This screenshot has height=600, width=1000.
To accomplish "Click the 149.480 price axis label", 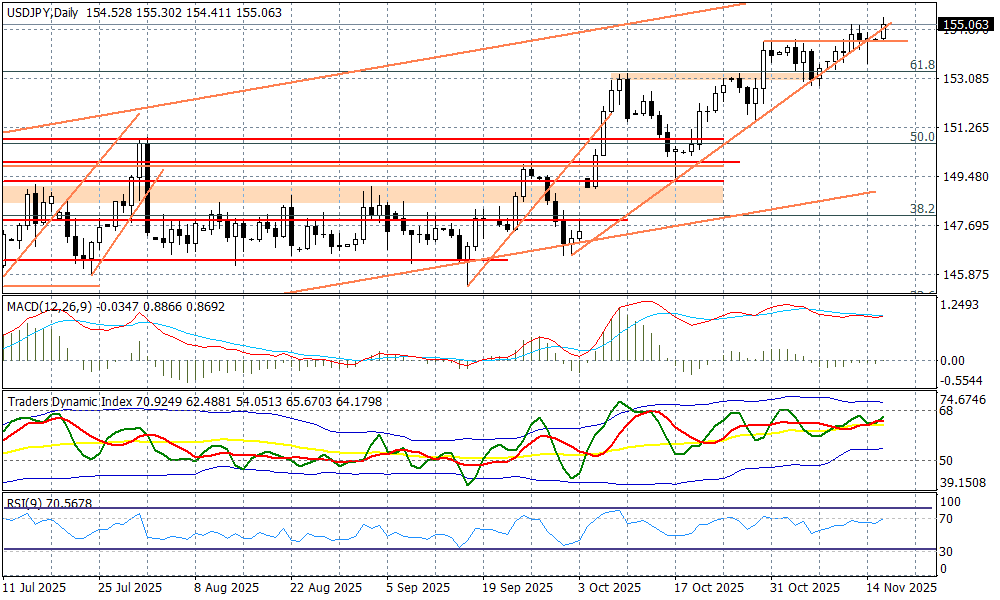I will coord(965,177).
